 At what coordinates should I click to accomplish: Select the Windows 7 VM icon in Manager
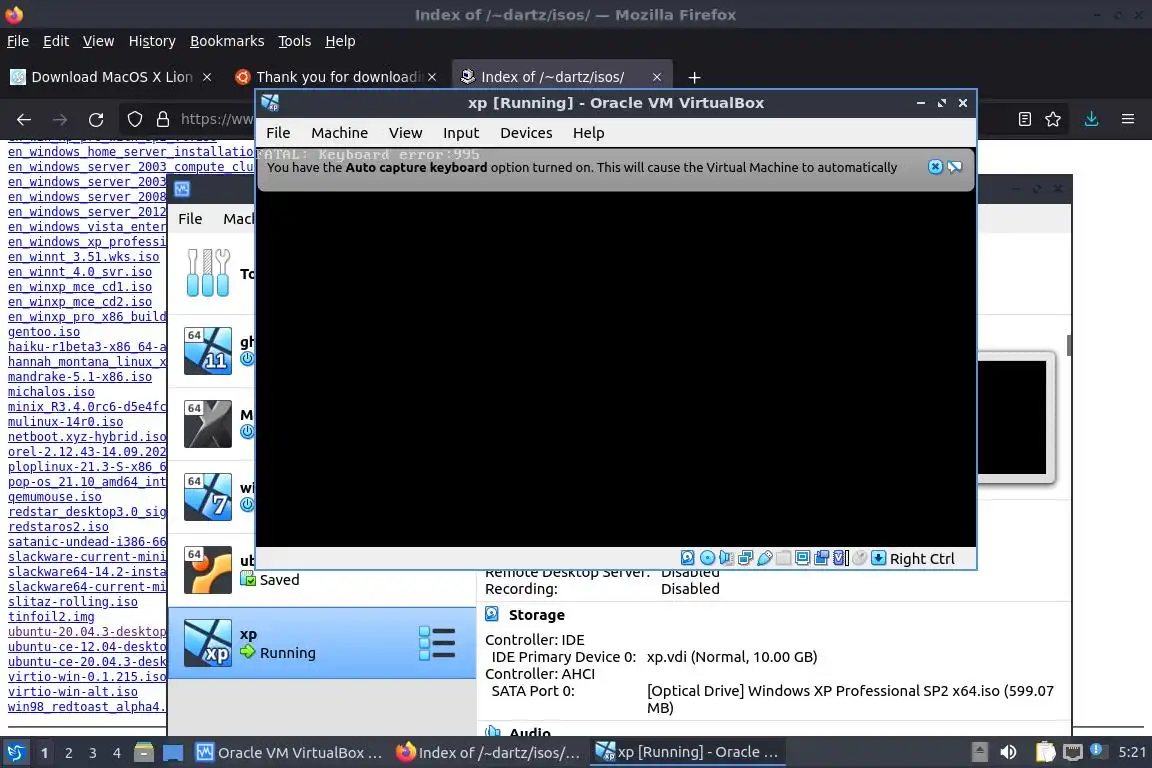pos(208,497)
